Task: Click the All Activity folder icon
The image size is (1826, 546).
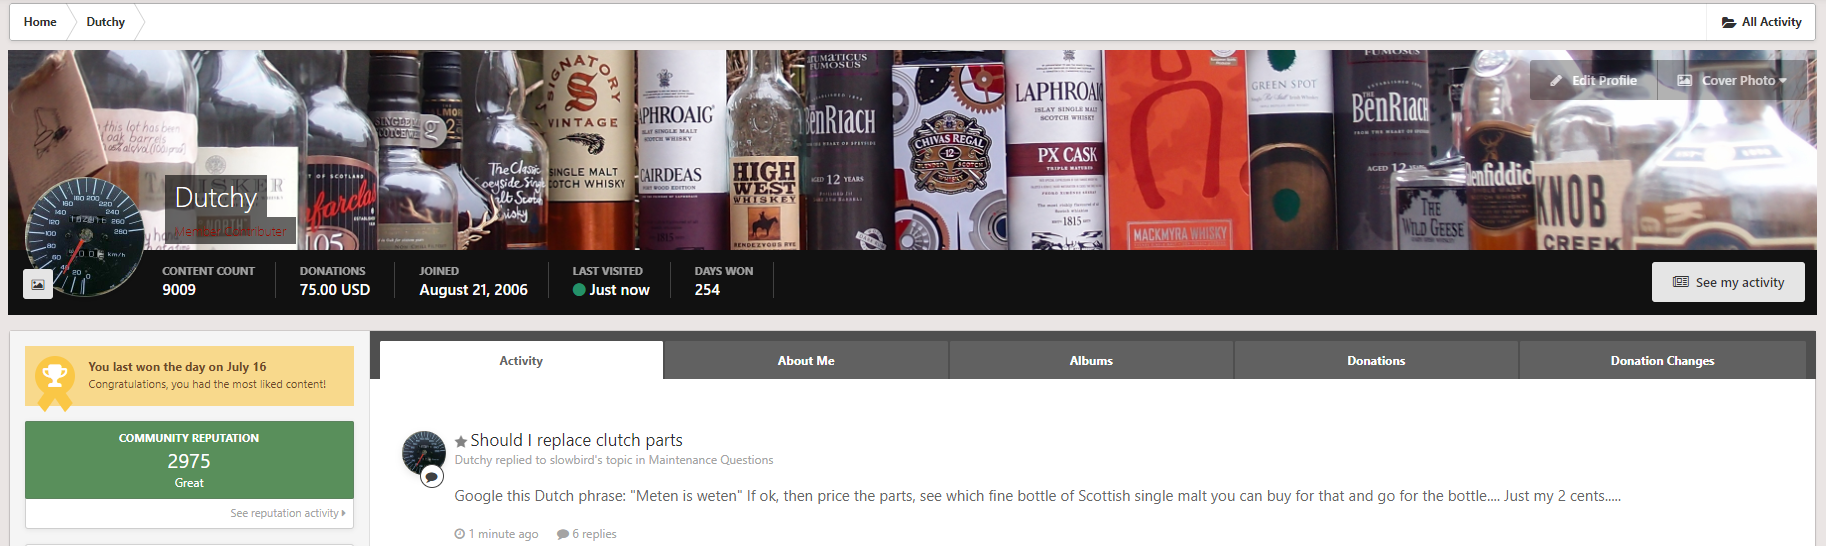Action: pyautogui.click(x=1728, y=22)
